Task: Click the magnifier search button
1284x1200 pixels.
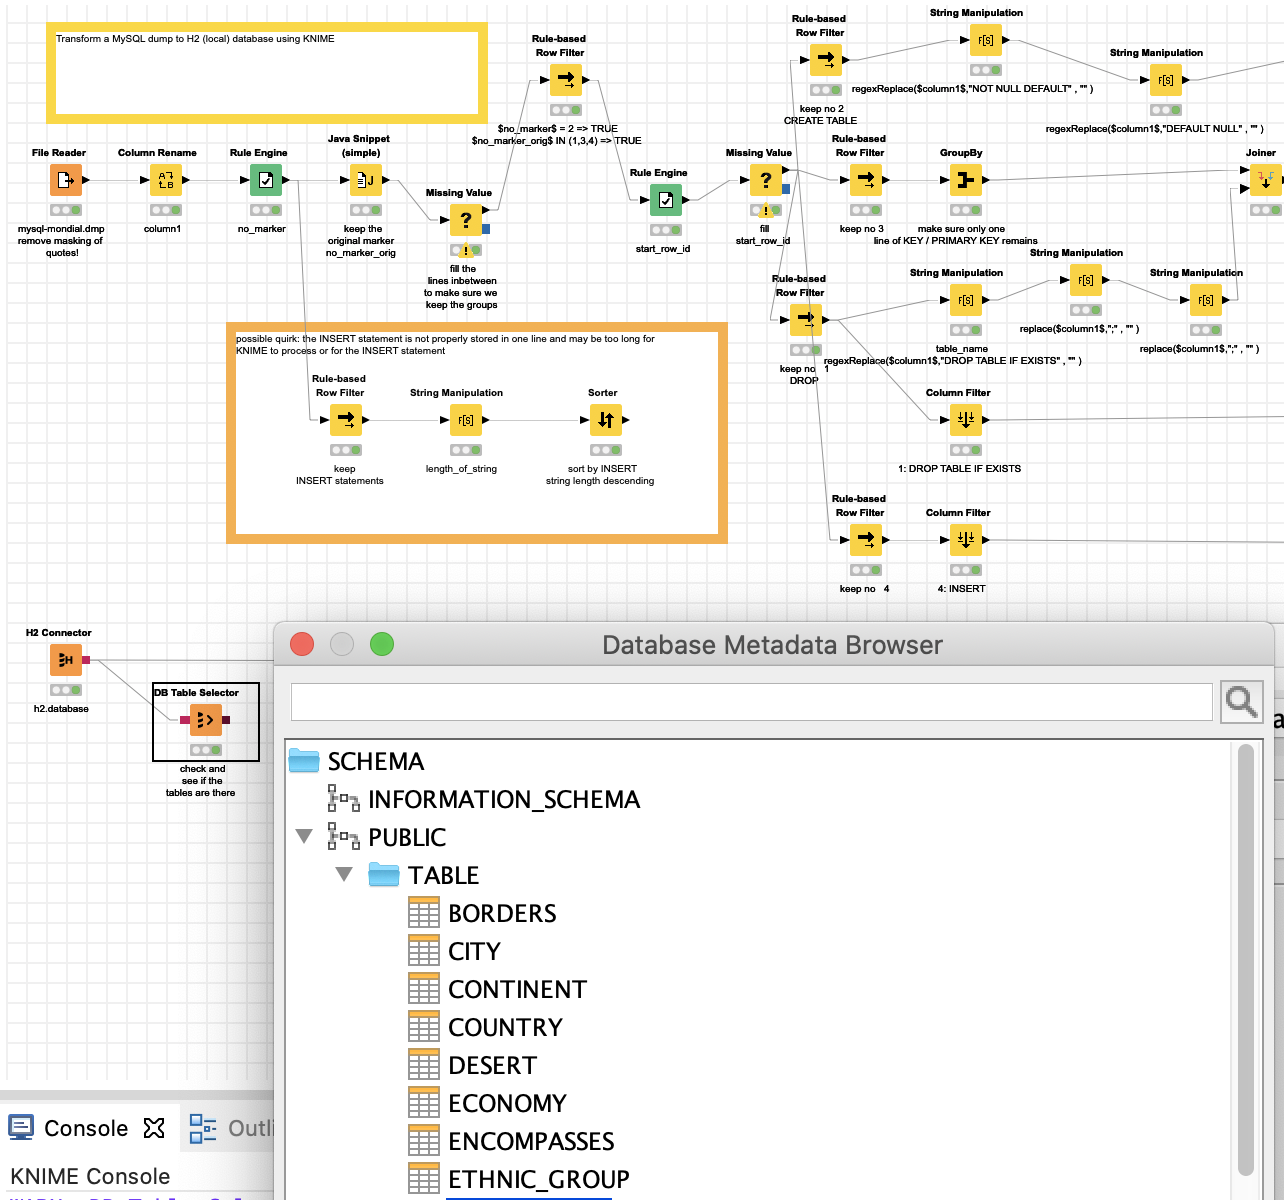Action: tap(1241, 702)
